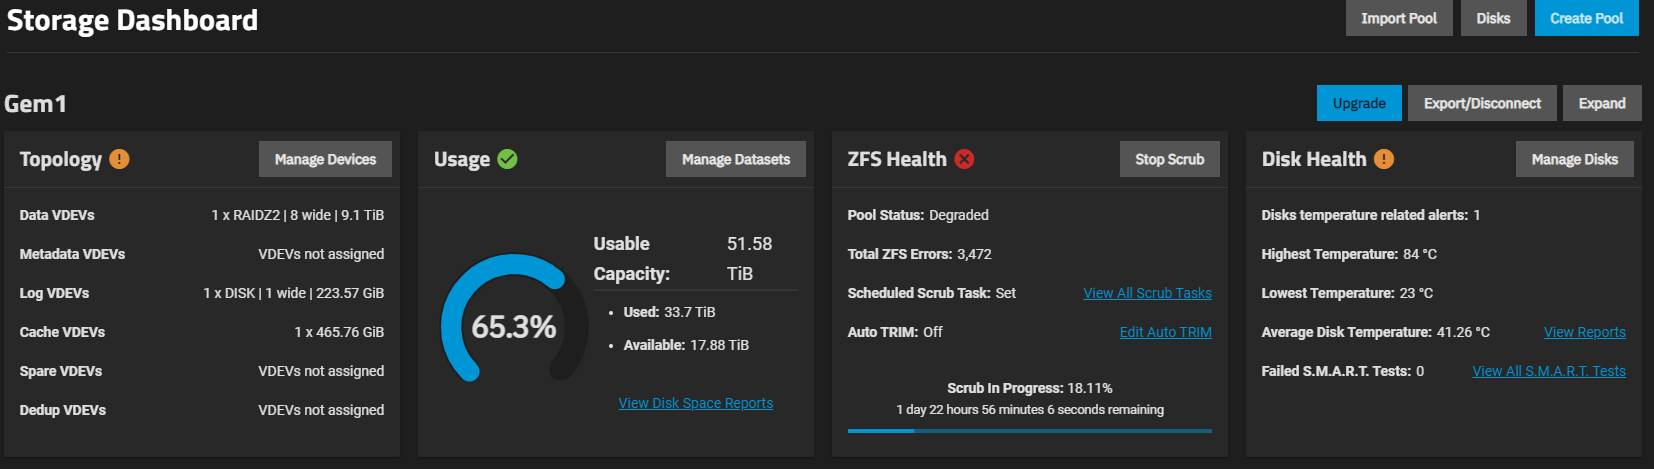Upgrade the Gem1 pool
Screen dimensions: 1654x469
(x=1359, y=103)
